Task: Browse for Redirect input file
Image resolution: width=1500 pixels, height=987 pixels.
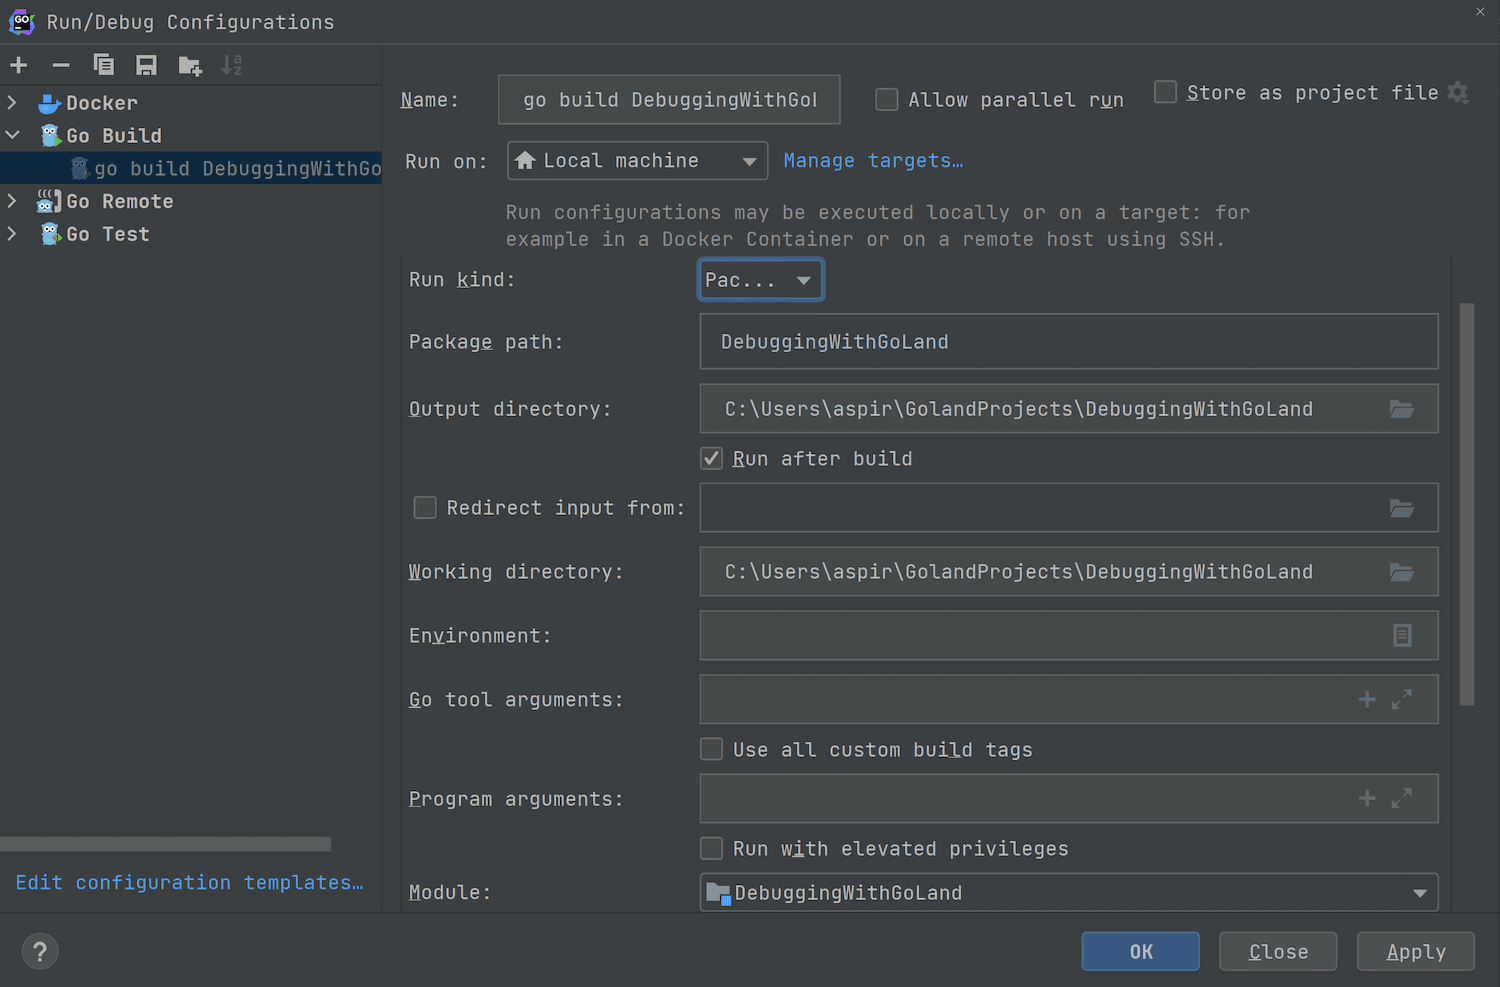Action: 1402,508
